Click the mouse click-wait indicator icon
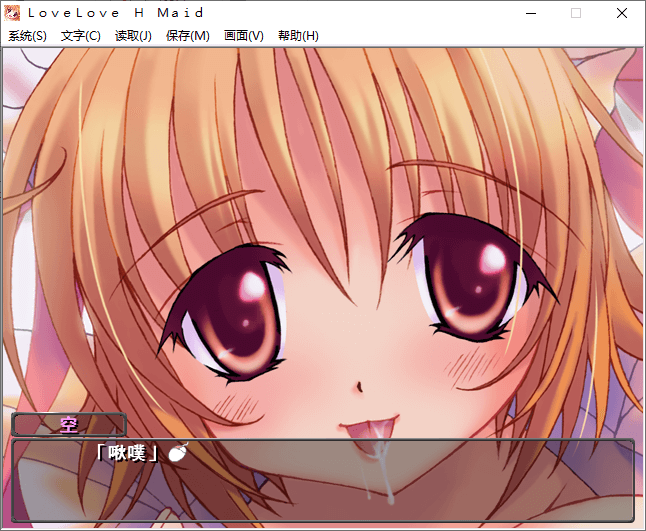The width and height of the screenshot is (646, 531). click(178, 453)
